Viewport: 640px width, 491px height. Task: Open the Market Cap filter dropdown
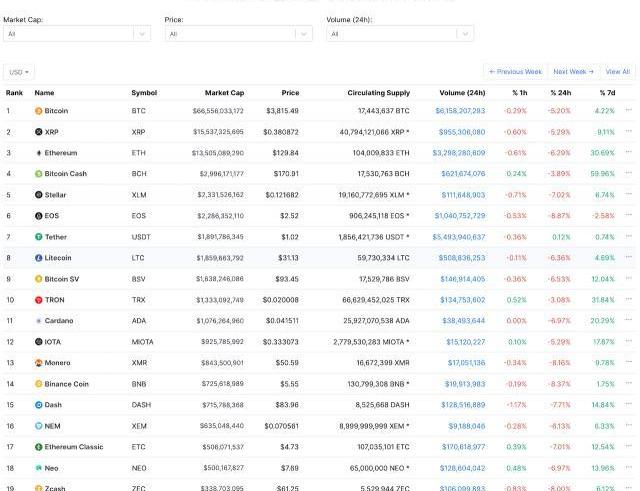click(77, 34)
